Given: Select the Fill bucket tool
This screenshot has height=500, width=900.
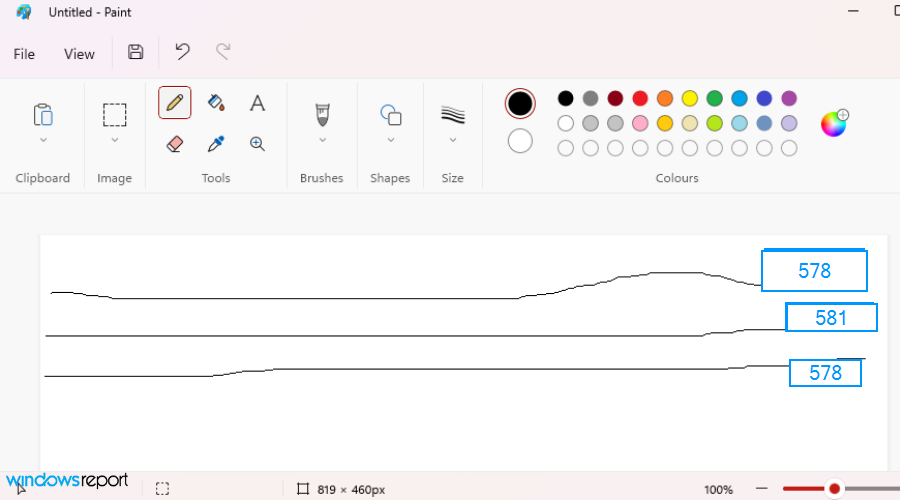Looking at the screenshot, I should point(216,102).
